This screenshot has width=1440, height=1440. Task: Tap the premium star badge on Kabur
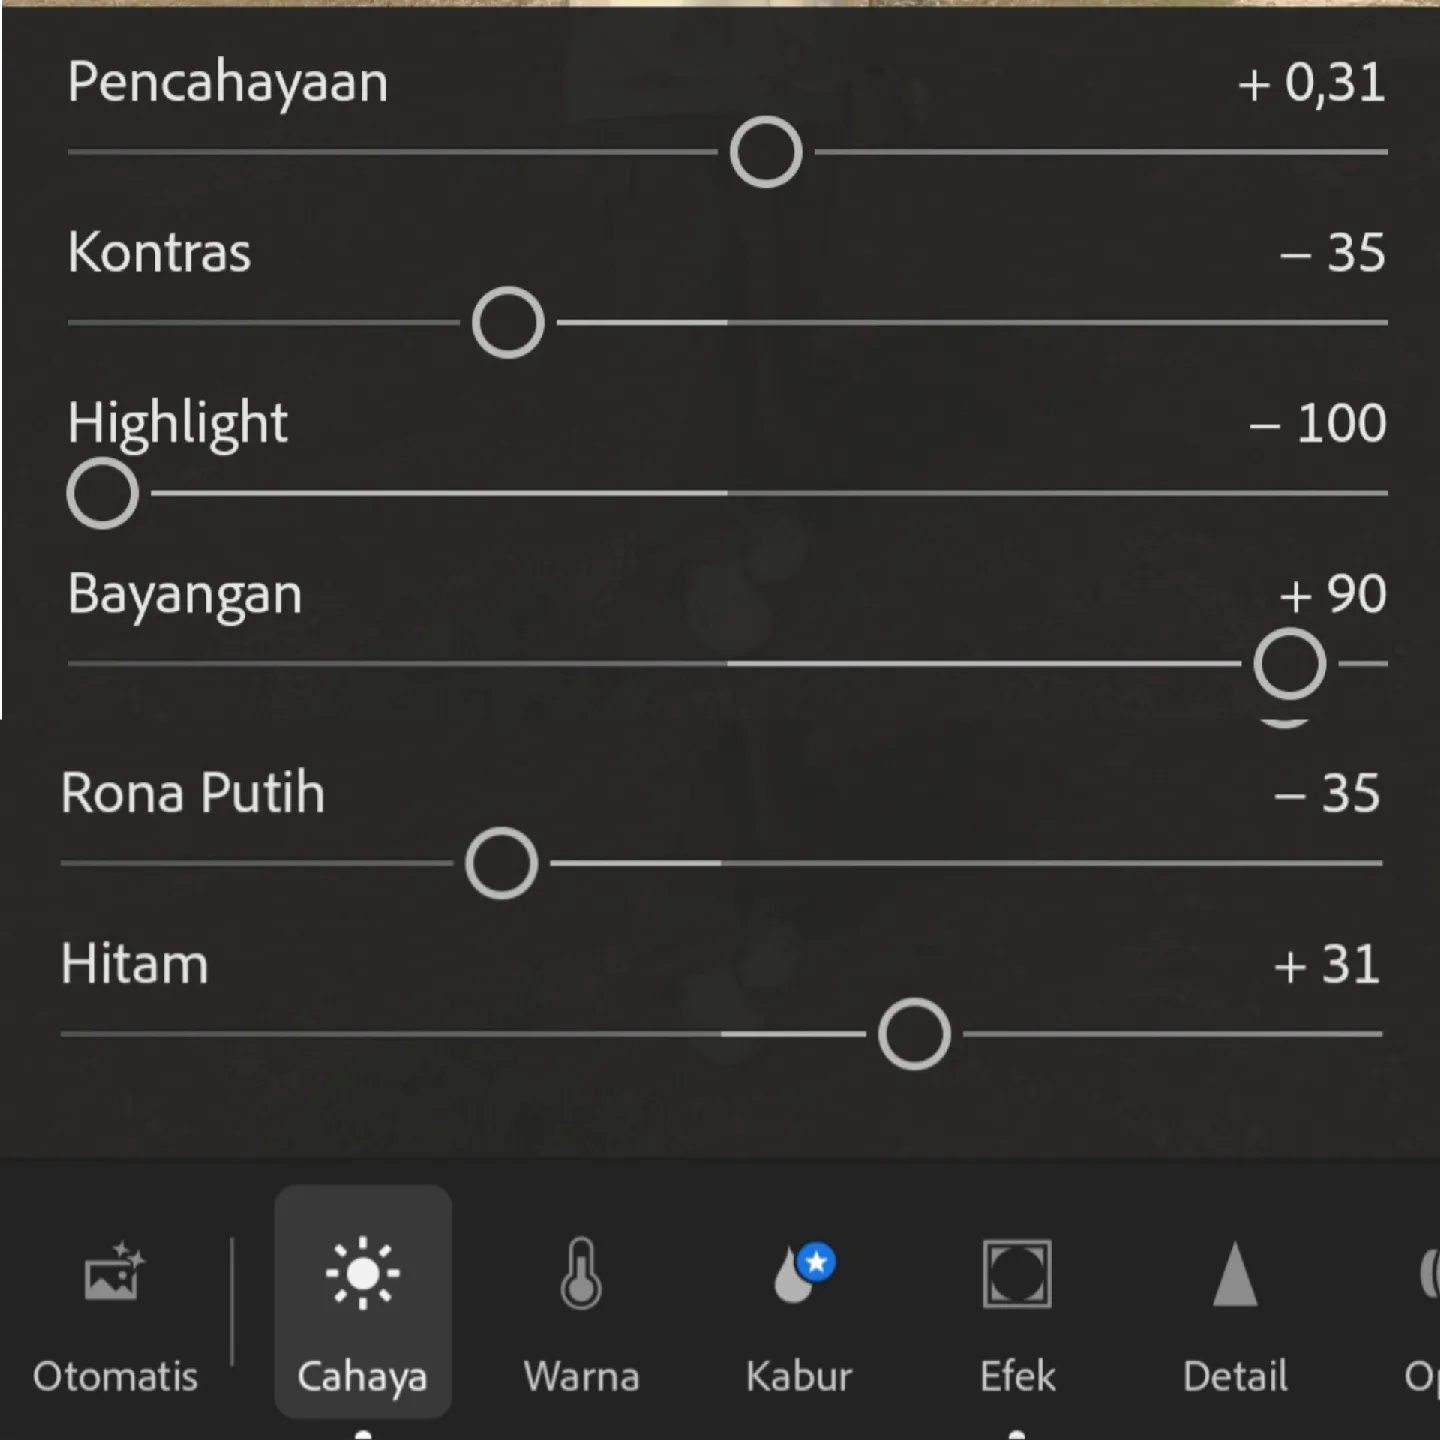click(x=817, y=1262)
